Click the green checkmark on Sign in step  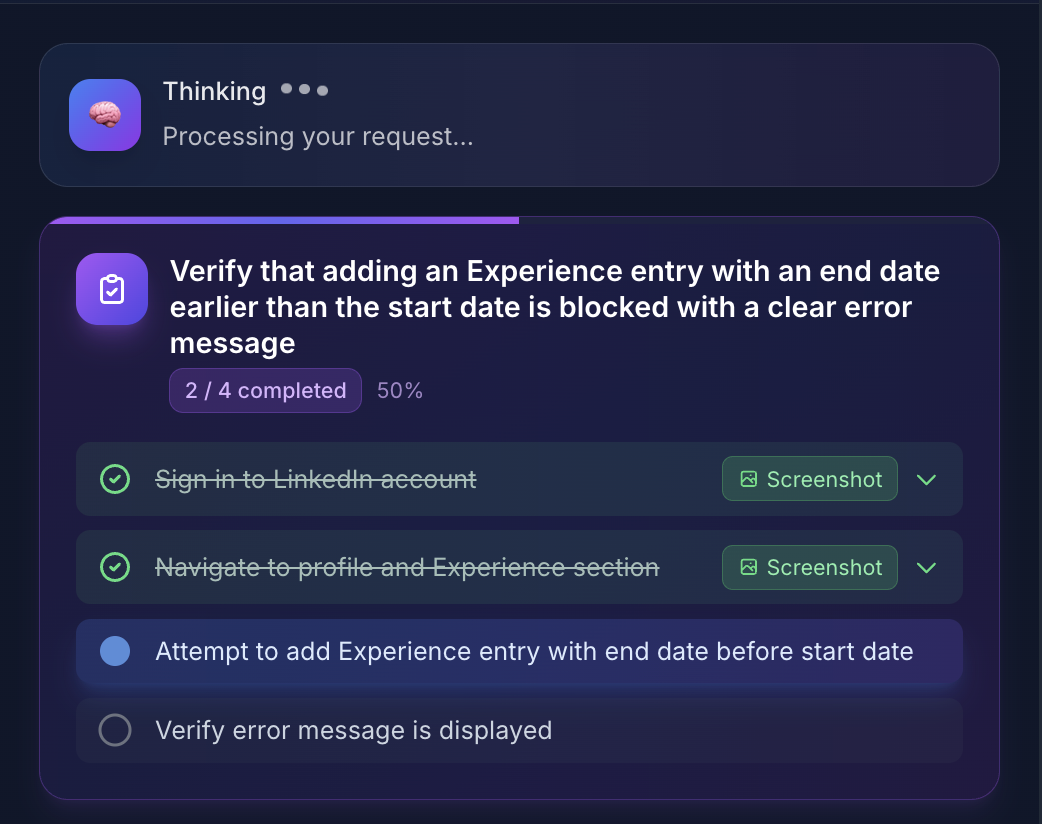point(115,479)
